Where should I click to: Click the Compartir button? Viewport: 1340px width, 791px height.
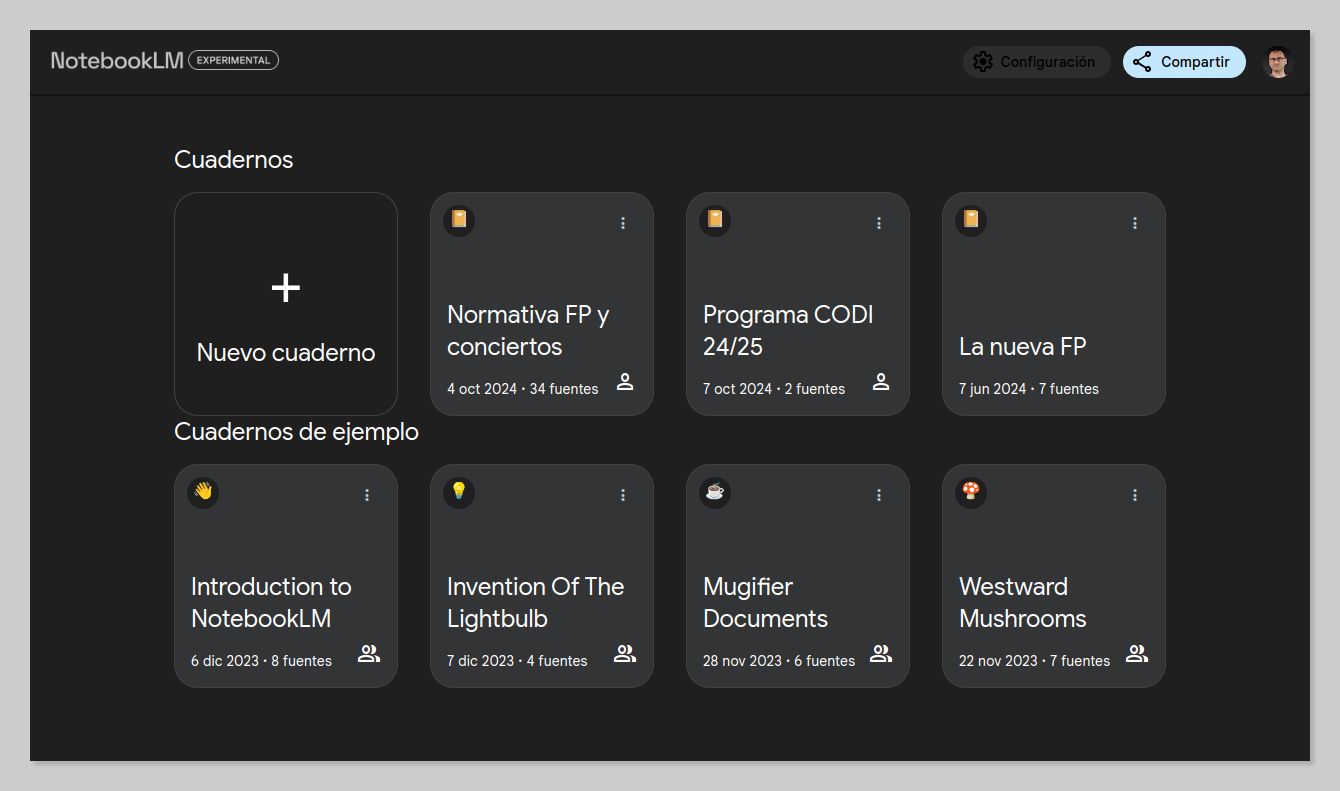coord(1184,62)
